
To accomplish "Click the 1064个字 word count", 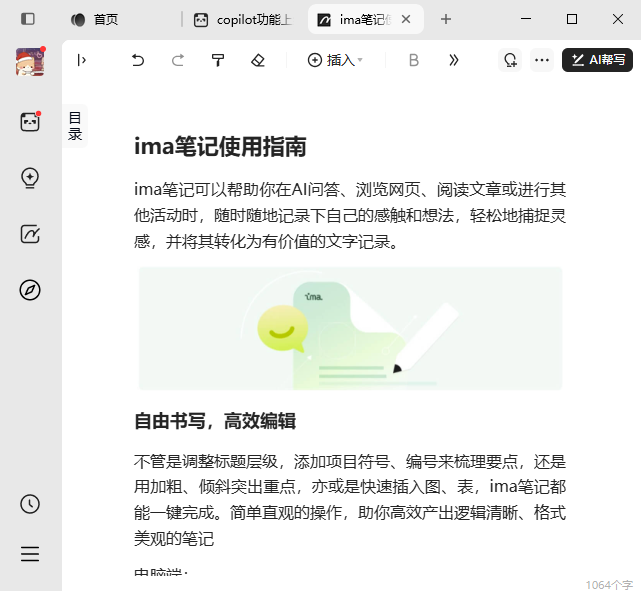I will pos(609,585).
